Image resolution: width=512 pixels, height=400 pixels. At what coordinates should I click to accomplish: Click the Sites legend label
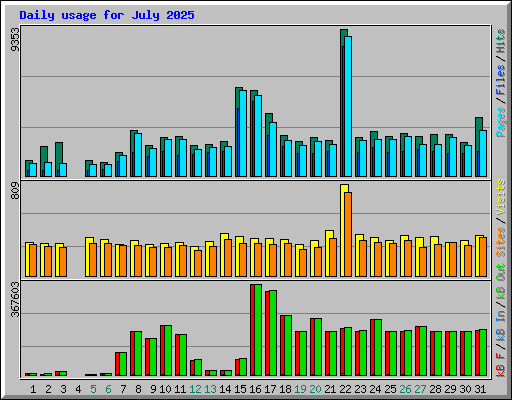[500, 242]
